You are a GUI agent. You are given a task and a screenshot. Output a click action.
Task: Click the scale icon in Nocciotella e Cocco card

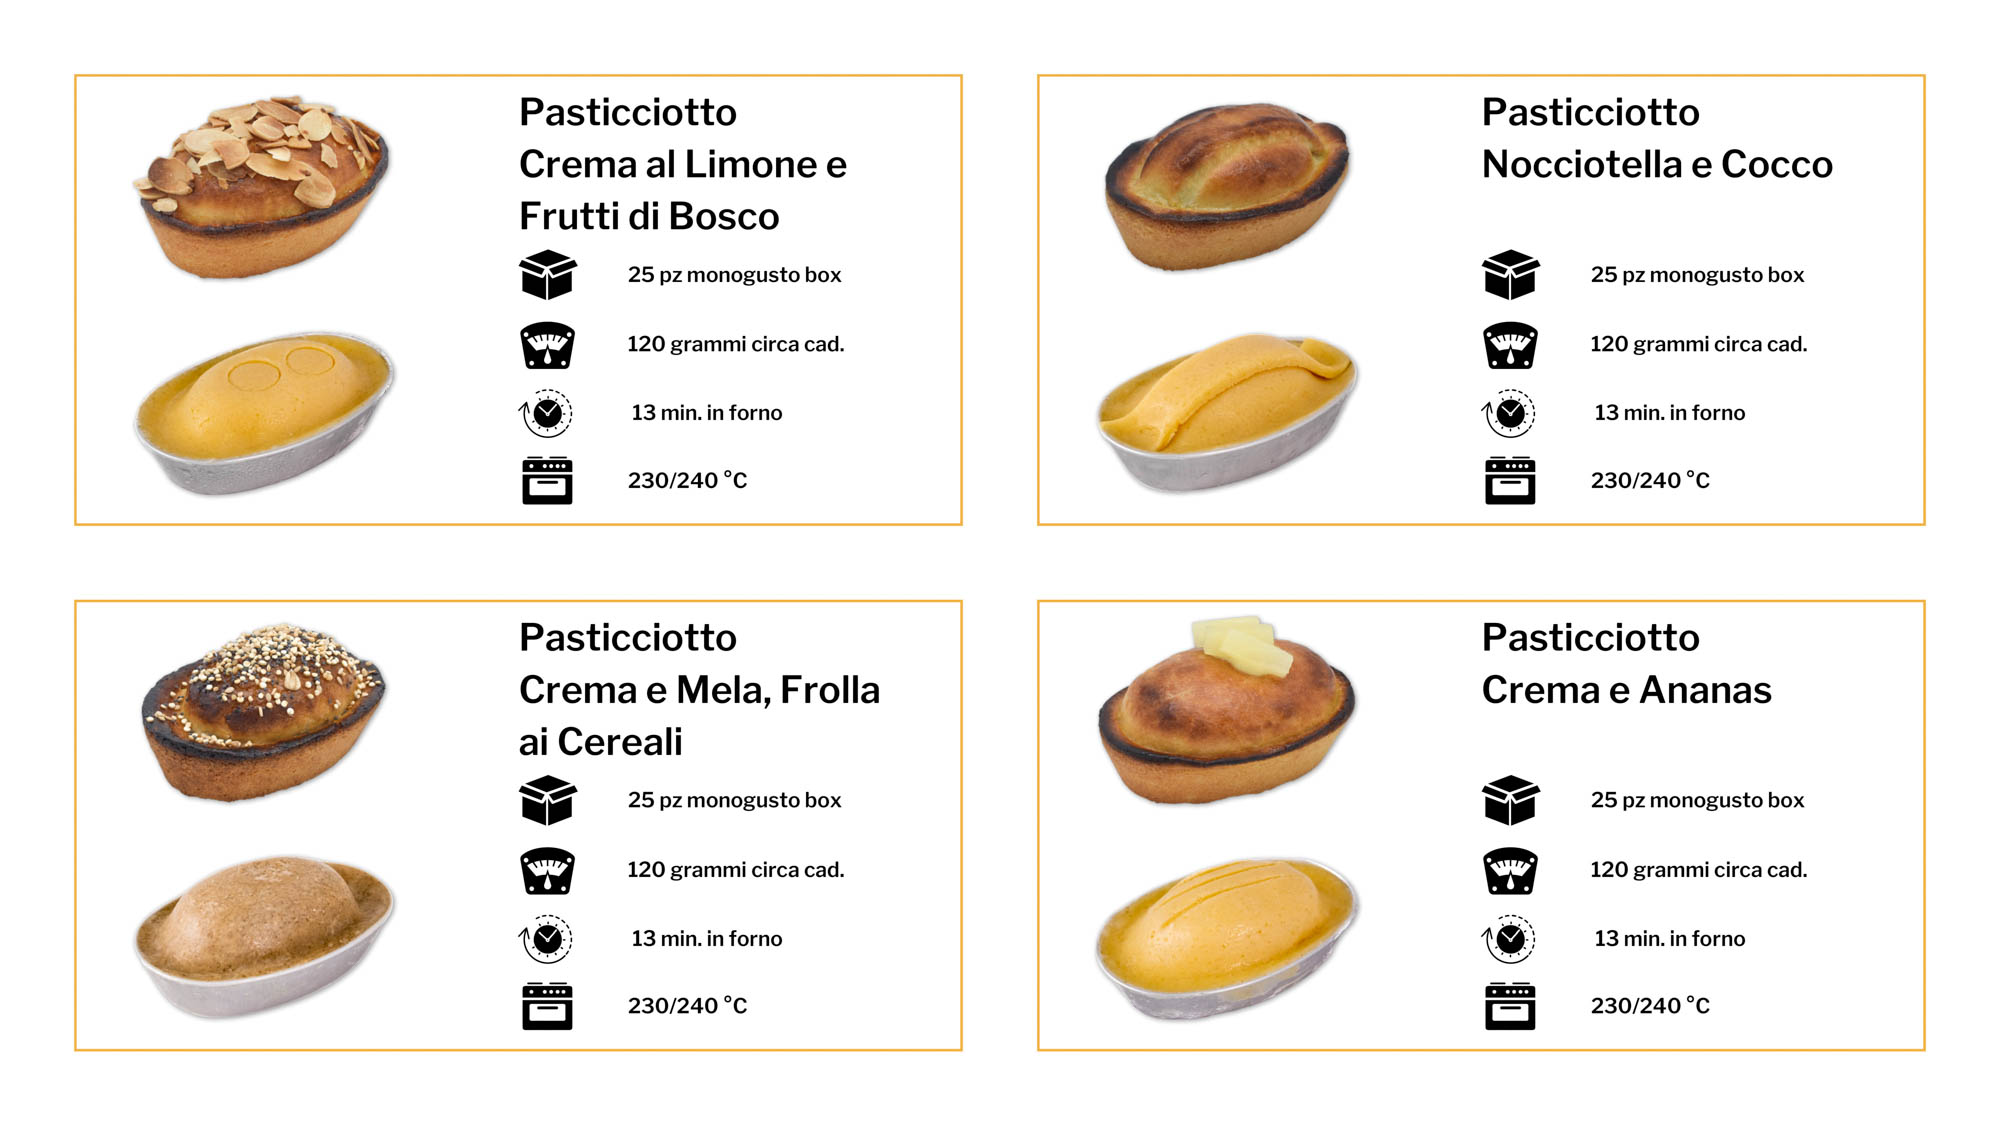click(1510, 345)
